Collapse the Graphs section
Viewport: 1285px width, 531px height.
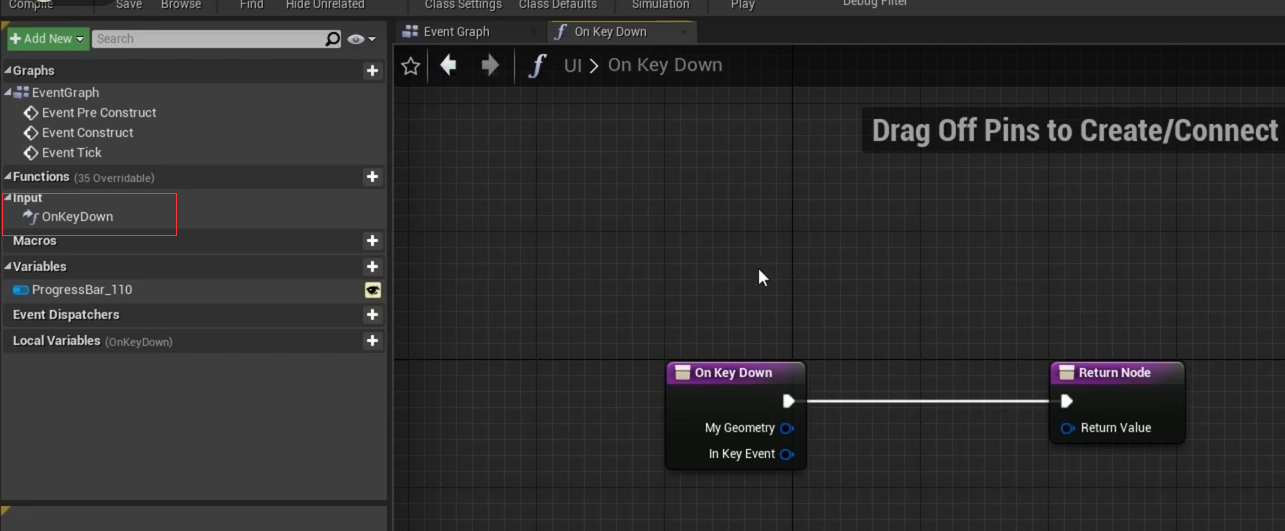(8, 71)
